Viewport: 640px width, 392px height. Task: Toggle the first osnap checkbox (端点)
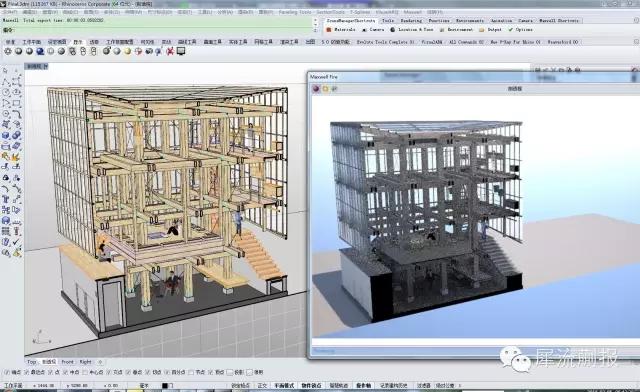coord(6,372)
